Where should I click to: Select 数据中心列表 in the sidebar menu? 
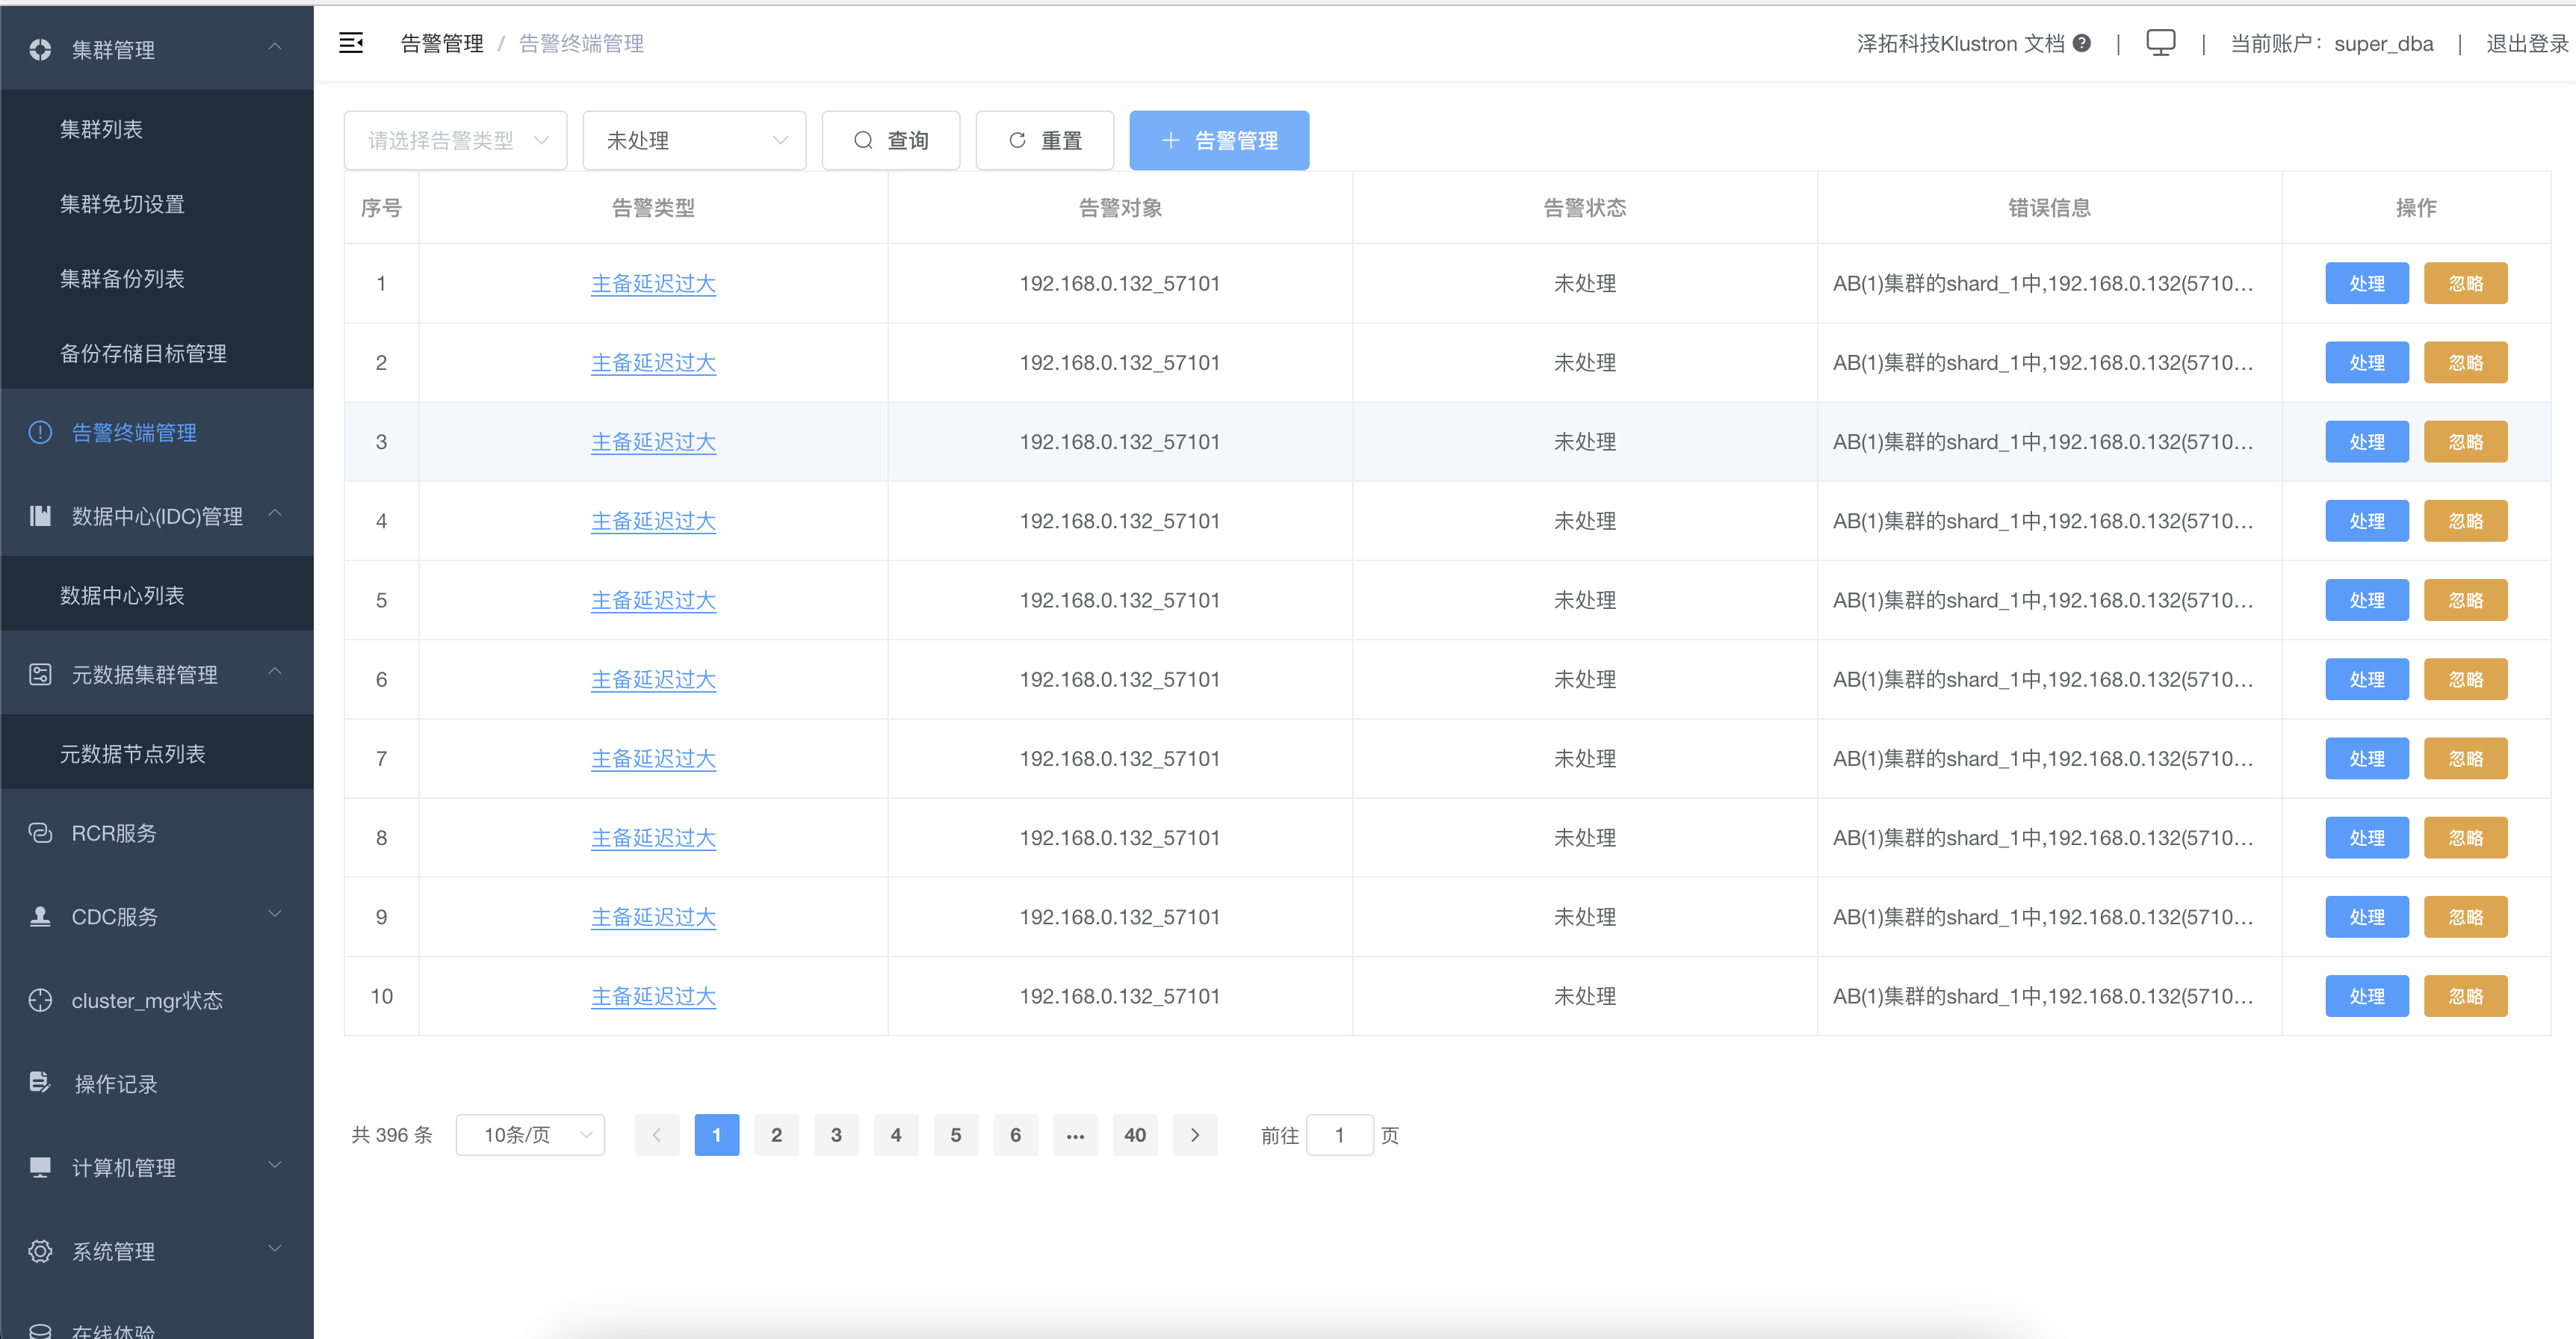pos(122,595)
